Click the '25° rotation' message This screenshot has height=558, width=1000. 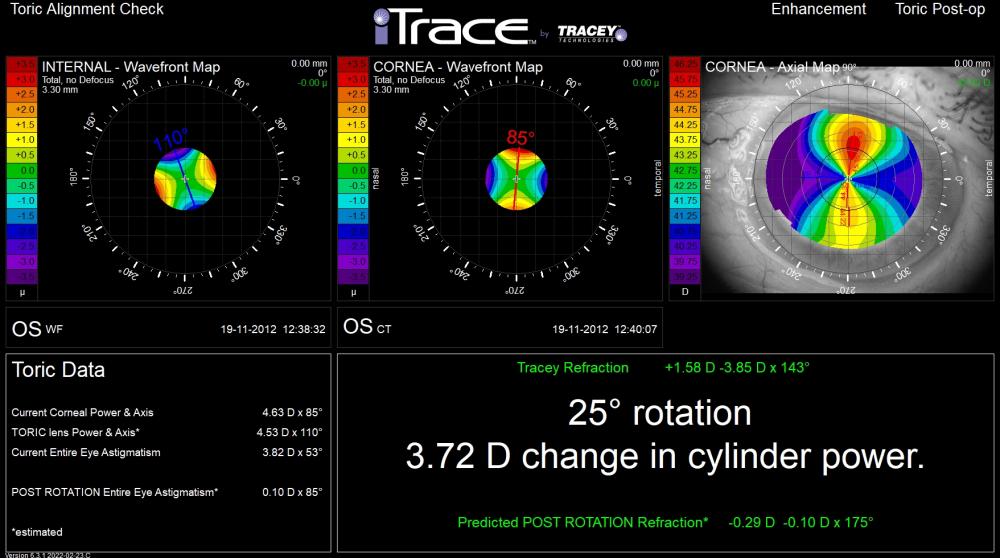(x=659, y=413)
